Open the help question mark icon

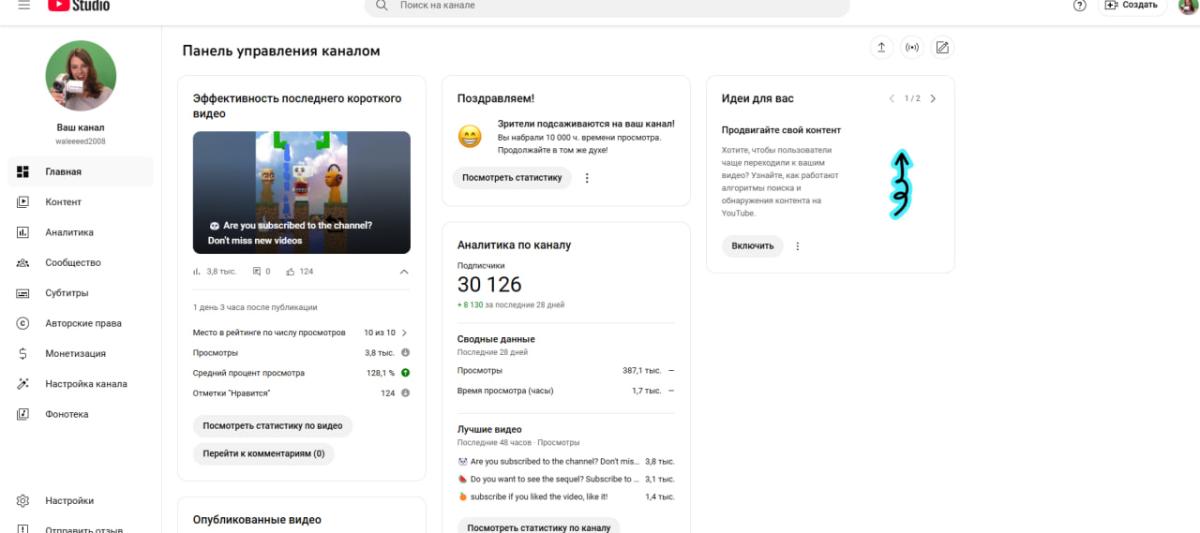click(x=1079, y=5)
